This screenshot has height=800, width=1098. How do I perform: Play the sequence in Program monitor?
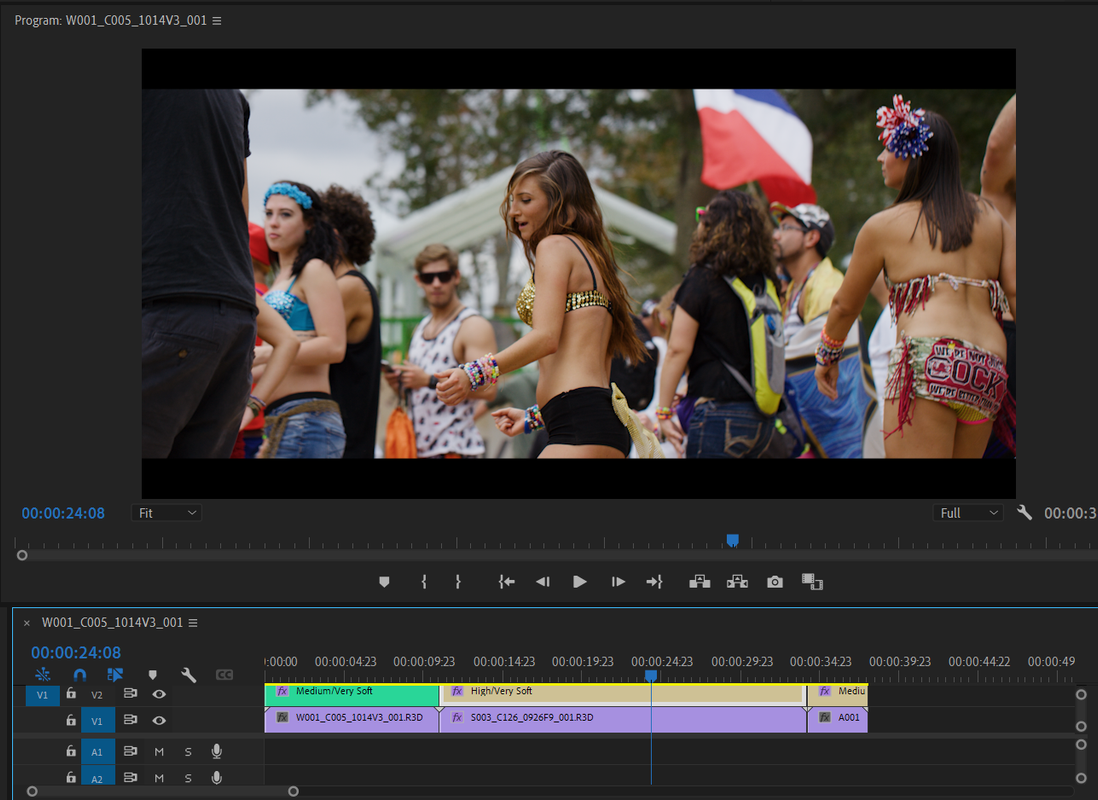(x=579, y=581)
